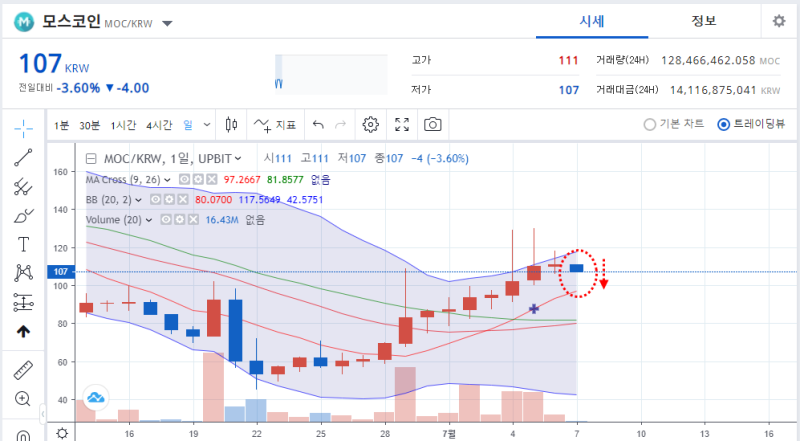Click the mini price sparkline chart
800x441 pixels.
pyautogui.click(x=331, y=75)
